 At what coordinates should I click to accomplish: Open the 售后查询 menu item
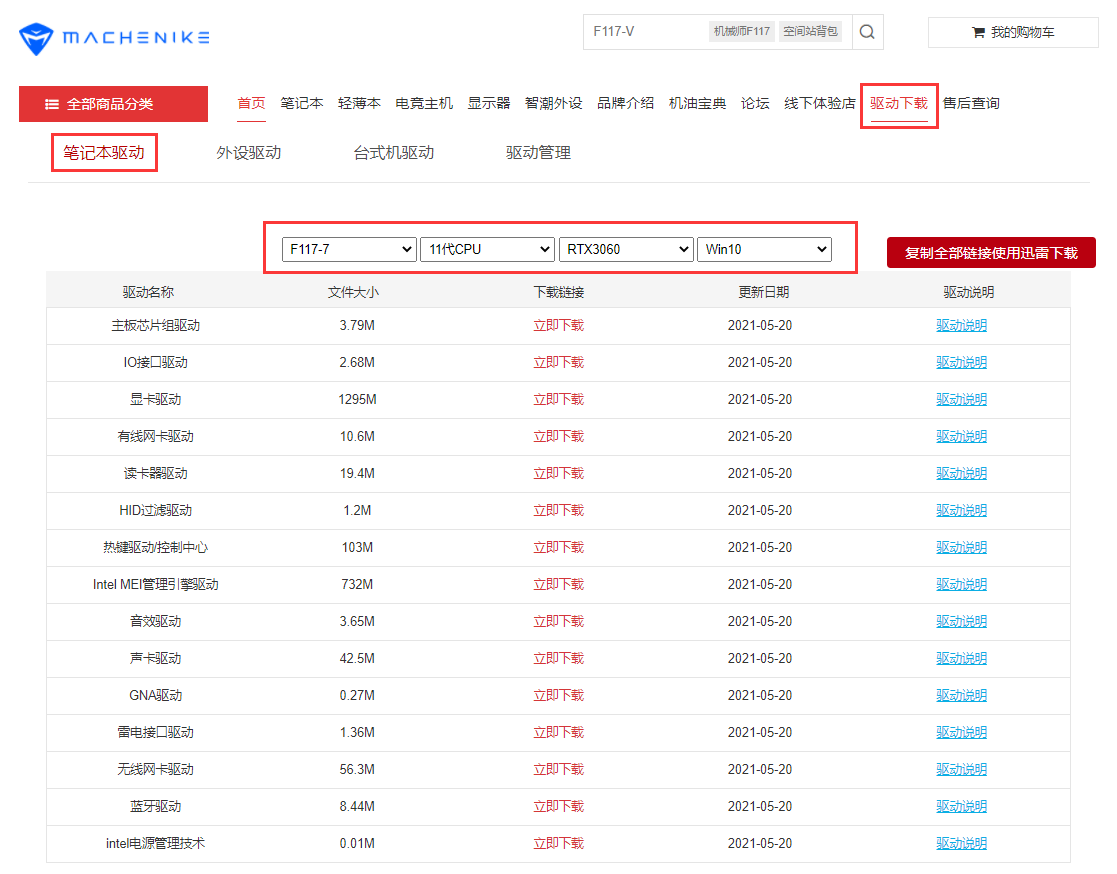coord(971,103)
